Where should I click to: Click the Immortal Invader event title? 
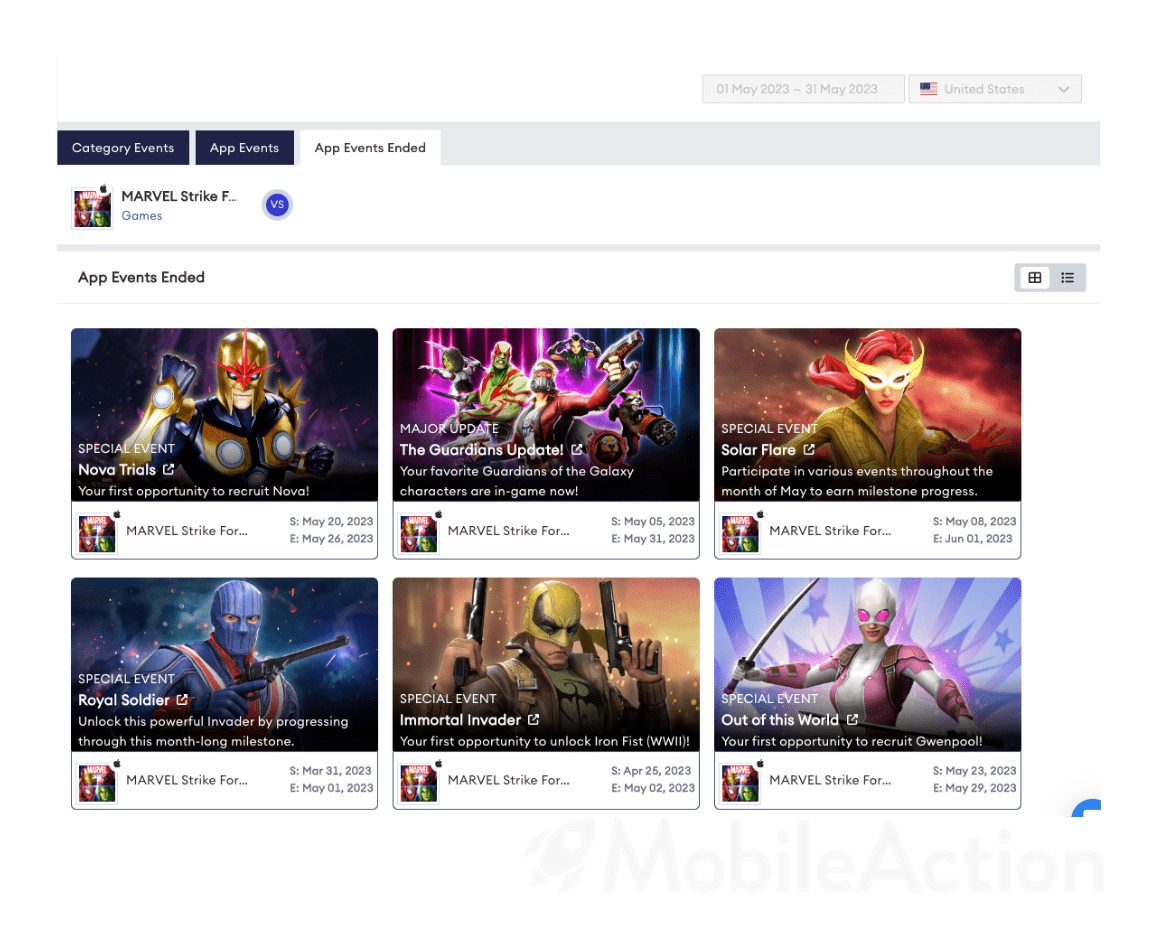[x=460, y=720]
